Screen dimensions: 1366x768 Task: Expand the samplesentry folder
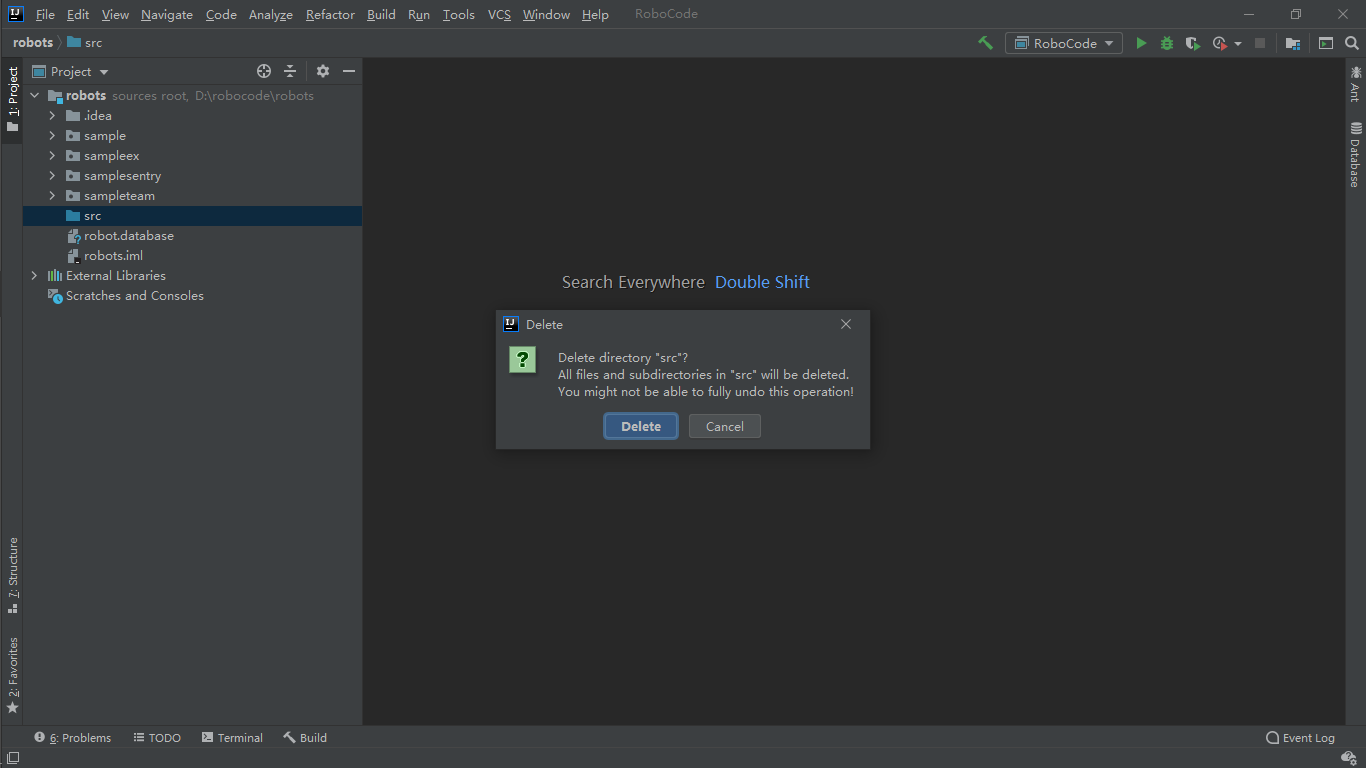pyautogui.click(x=53, y=176)
